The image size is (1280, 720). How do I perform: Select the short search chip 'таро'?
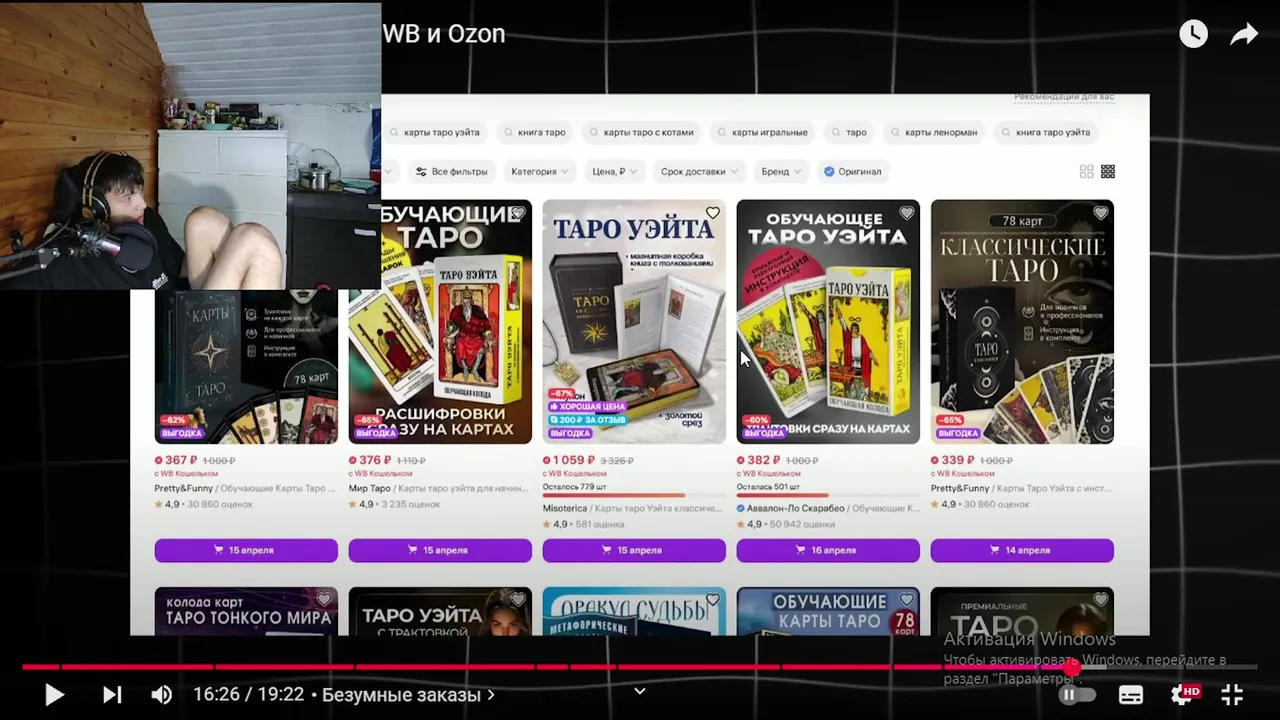[x=849, y=132]
